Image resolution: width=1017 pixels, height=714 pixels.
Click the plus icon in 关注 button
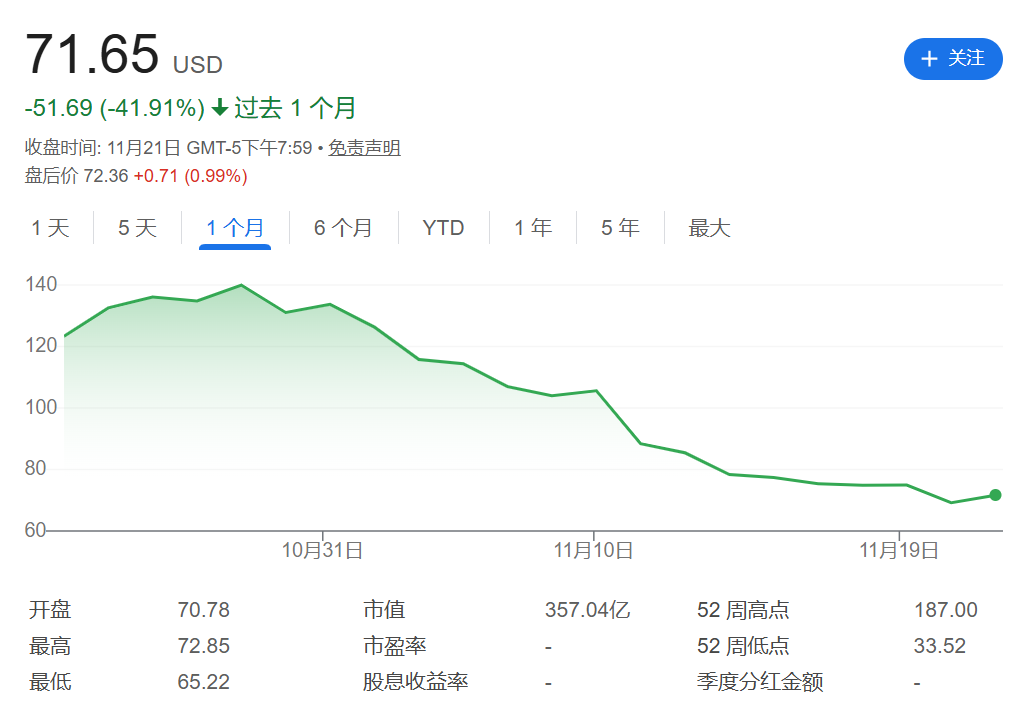point(929,59)
